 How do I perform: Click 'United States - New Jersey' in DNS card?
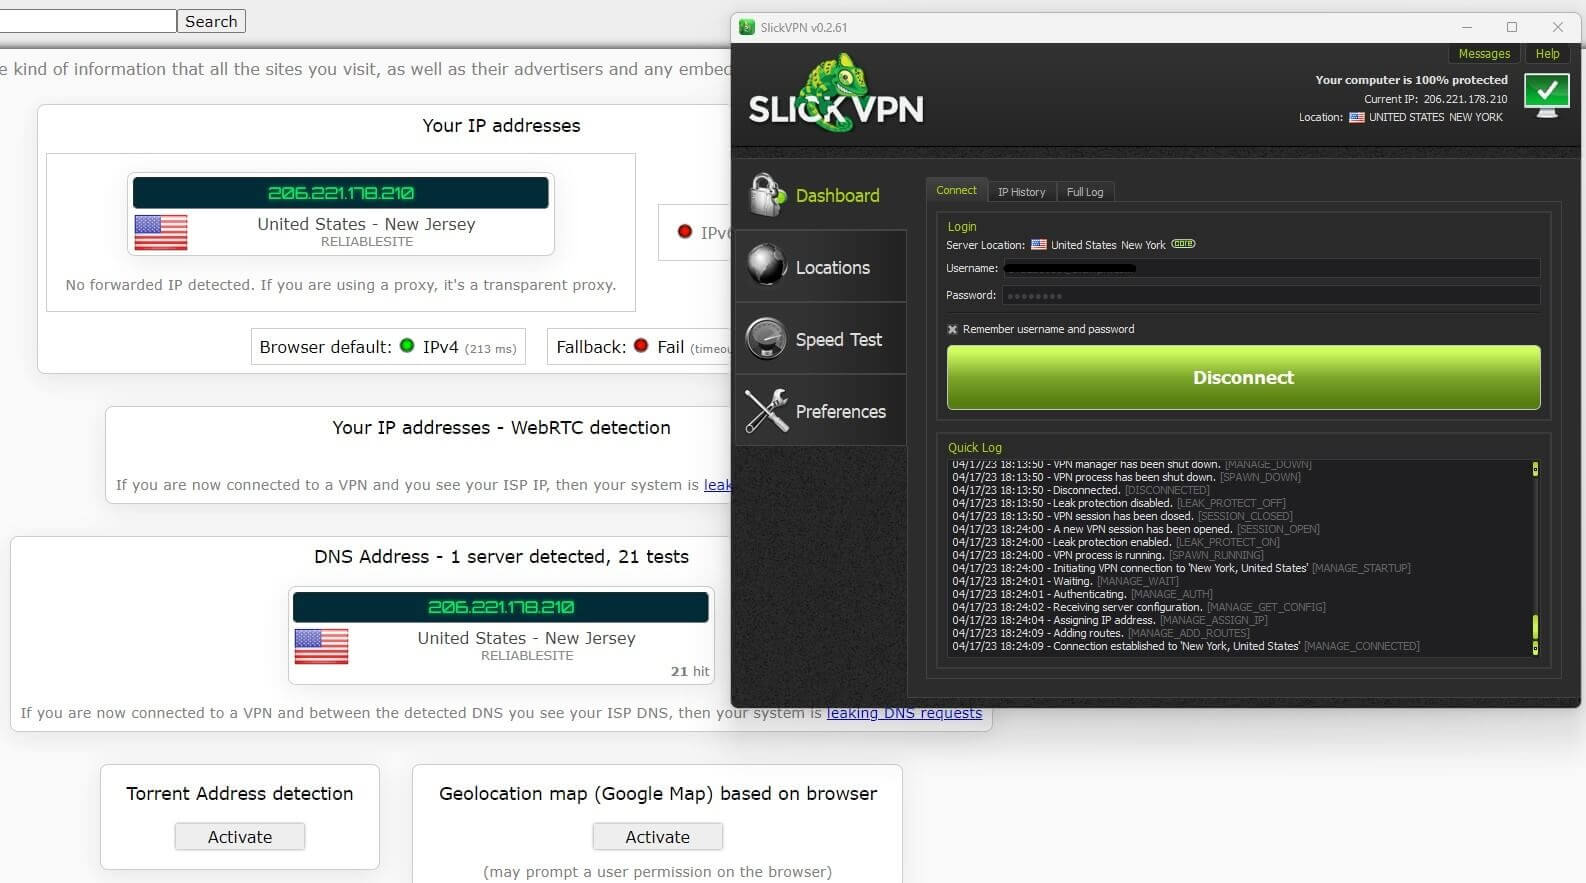click(526, 638)
